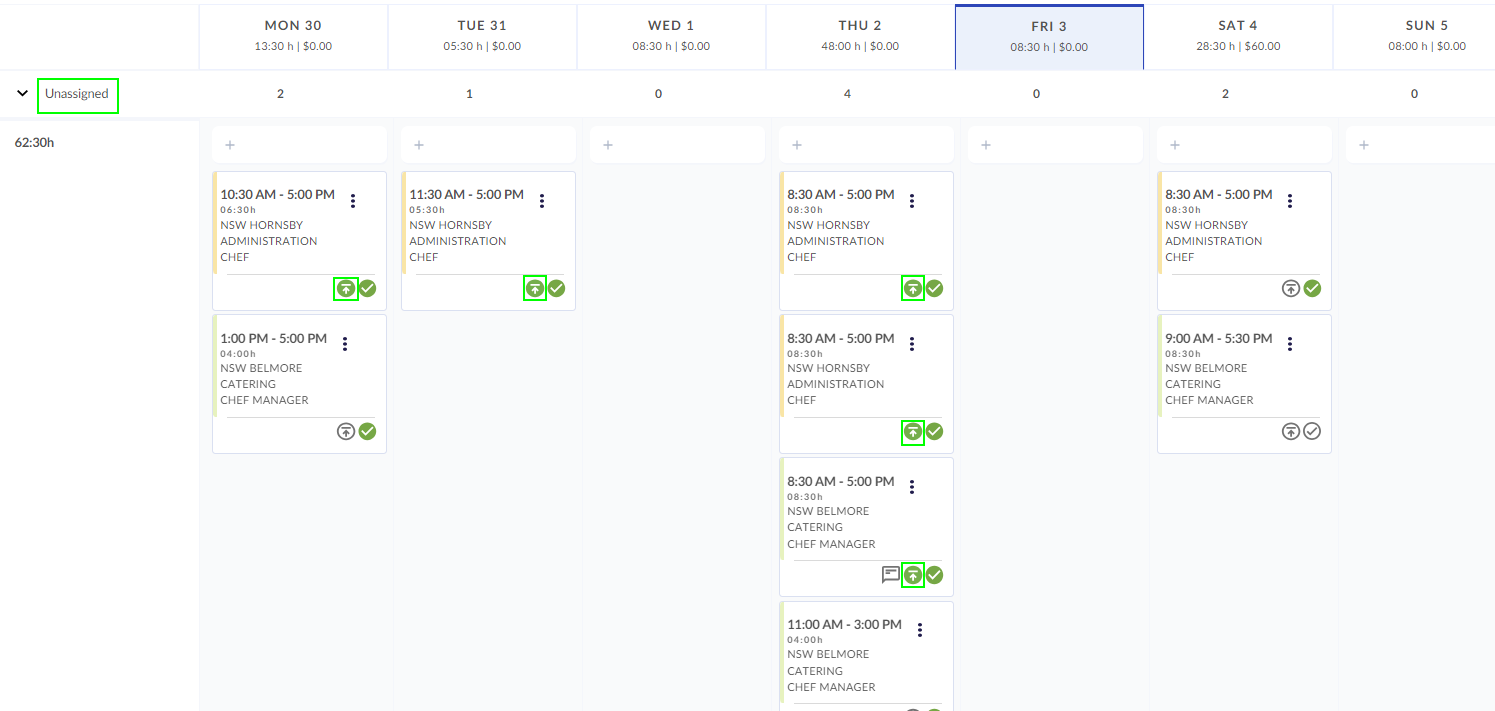Open three-dot menu on Monday 10:30 AM shift
Viewport: 1495px width, 711px height.
(x=353, y=201)
